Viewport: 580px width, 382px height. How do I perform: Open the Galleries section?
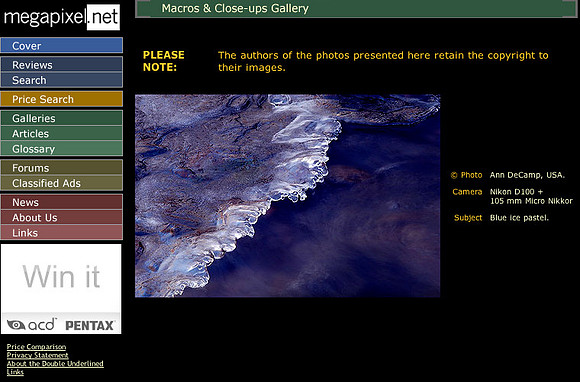[x=61, y=118]
